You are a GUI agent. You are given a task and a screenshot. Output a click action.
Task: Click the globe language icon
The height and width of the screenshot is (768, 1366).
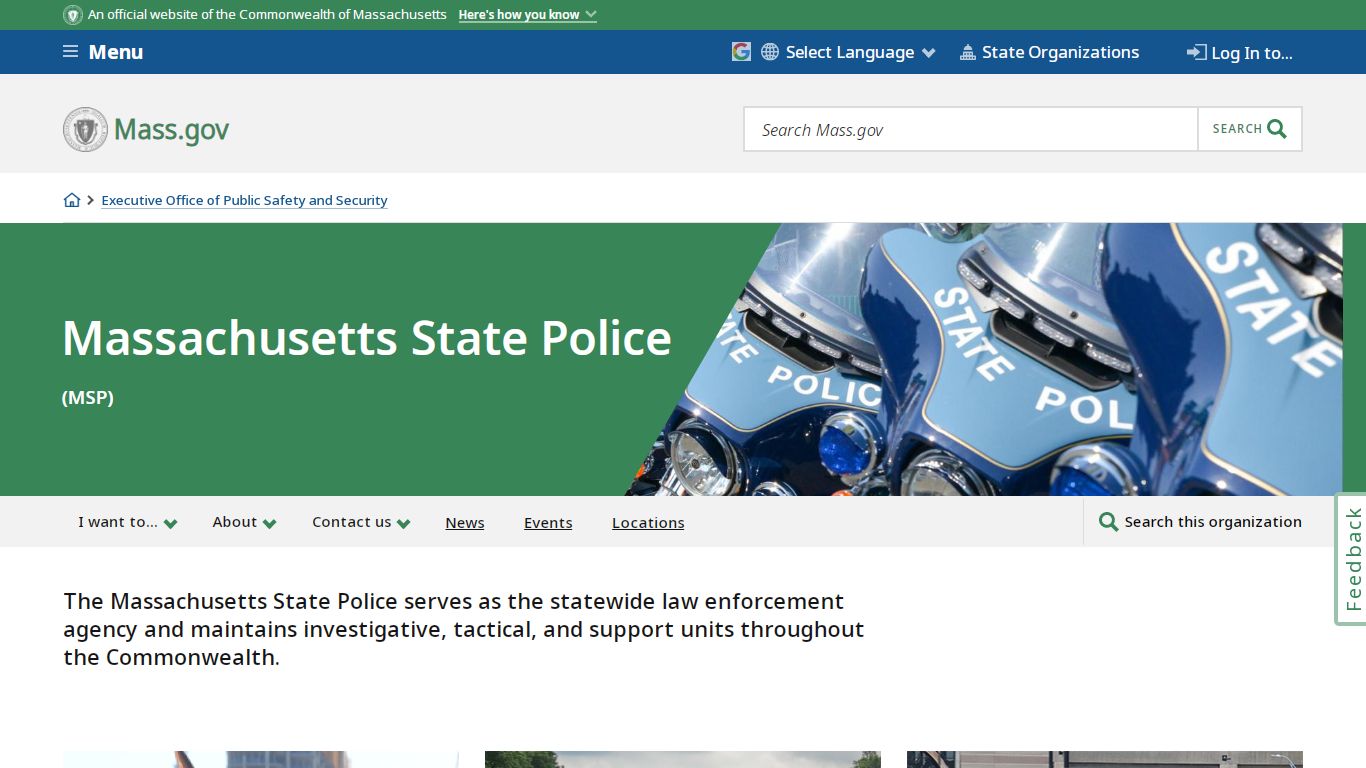point(770,52)
